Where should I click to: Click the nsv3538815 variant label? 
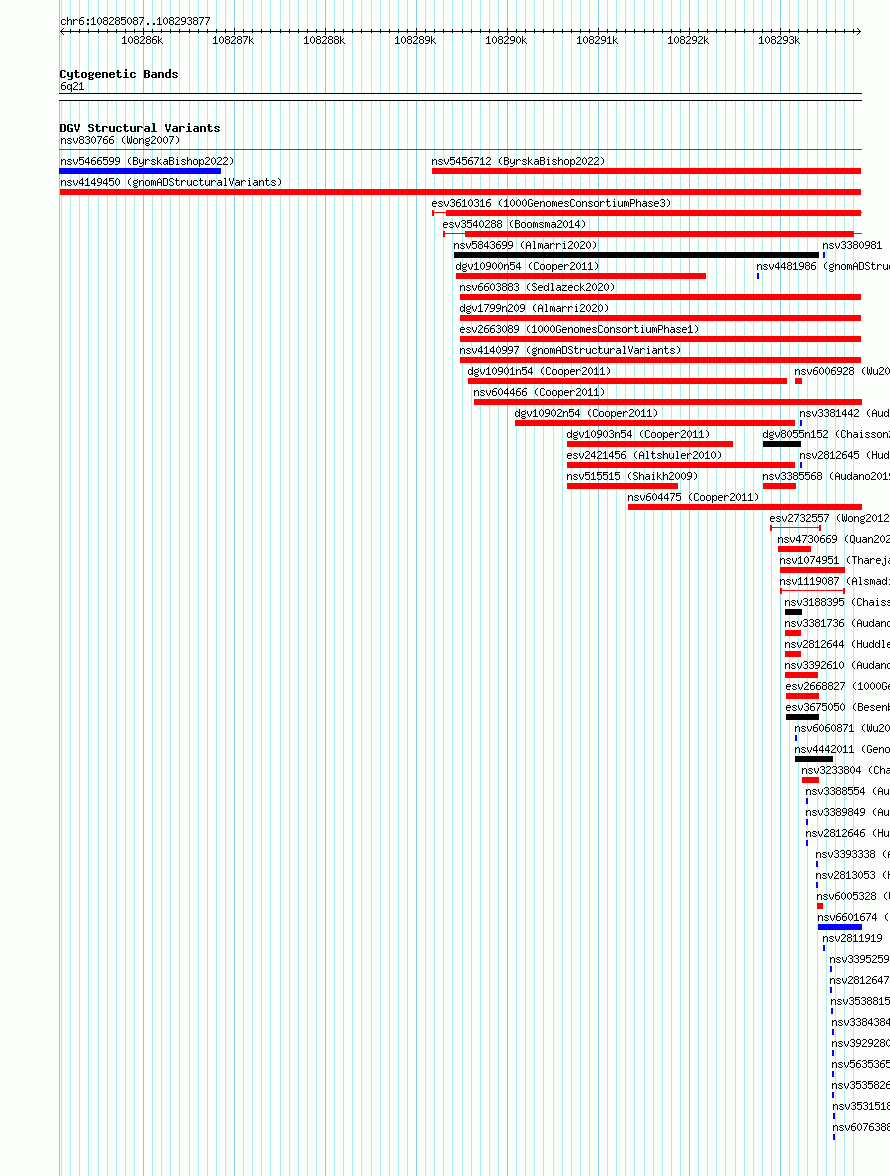(x=861, y=1001)
